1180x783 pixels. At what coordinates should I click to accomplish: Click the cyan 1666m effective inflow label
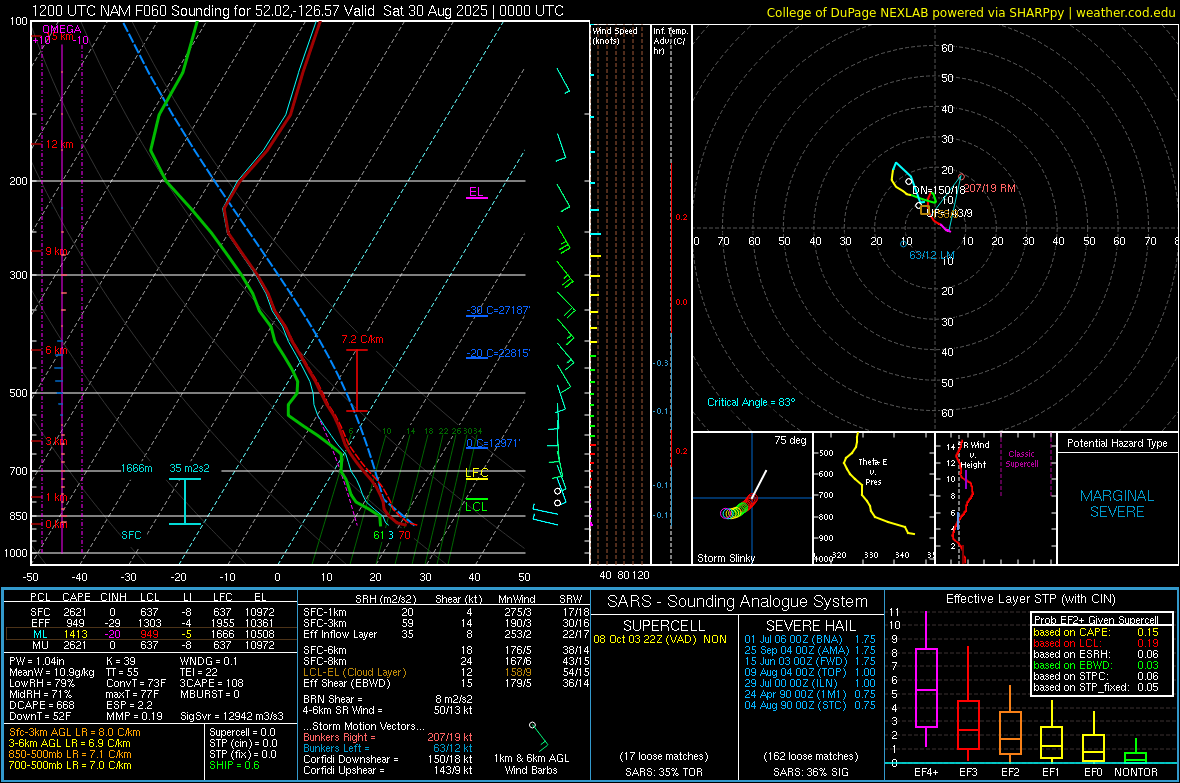[x=136, y=468]
